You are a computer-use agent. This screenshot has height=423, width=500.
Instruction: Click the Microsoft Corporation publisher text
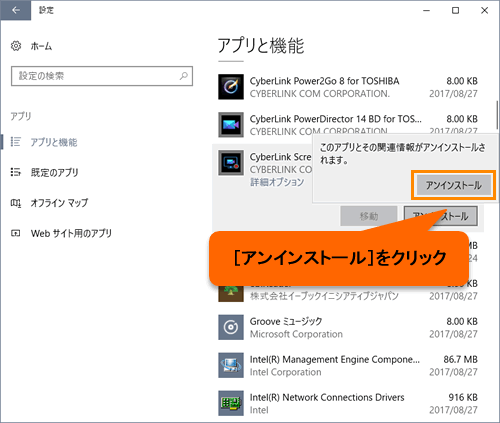coord(296,334)
